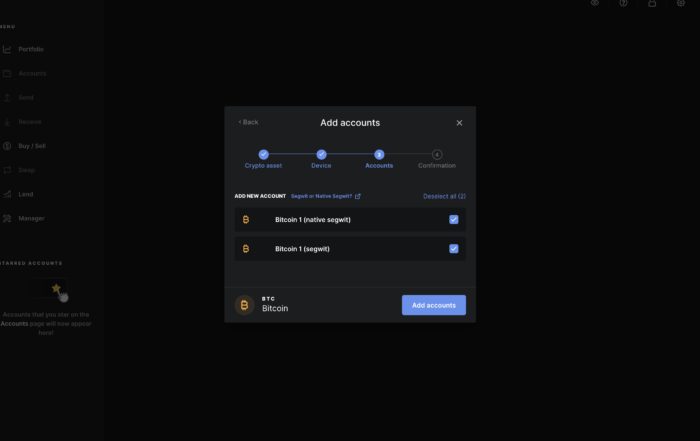
Task: Click the Crypto asset step circle
Action: click(x=263, y=154)
